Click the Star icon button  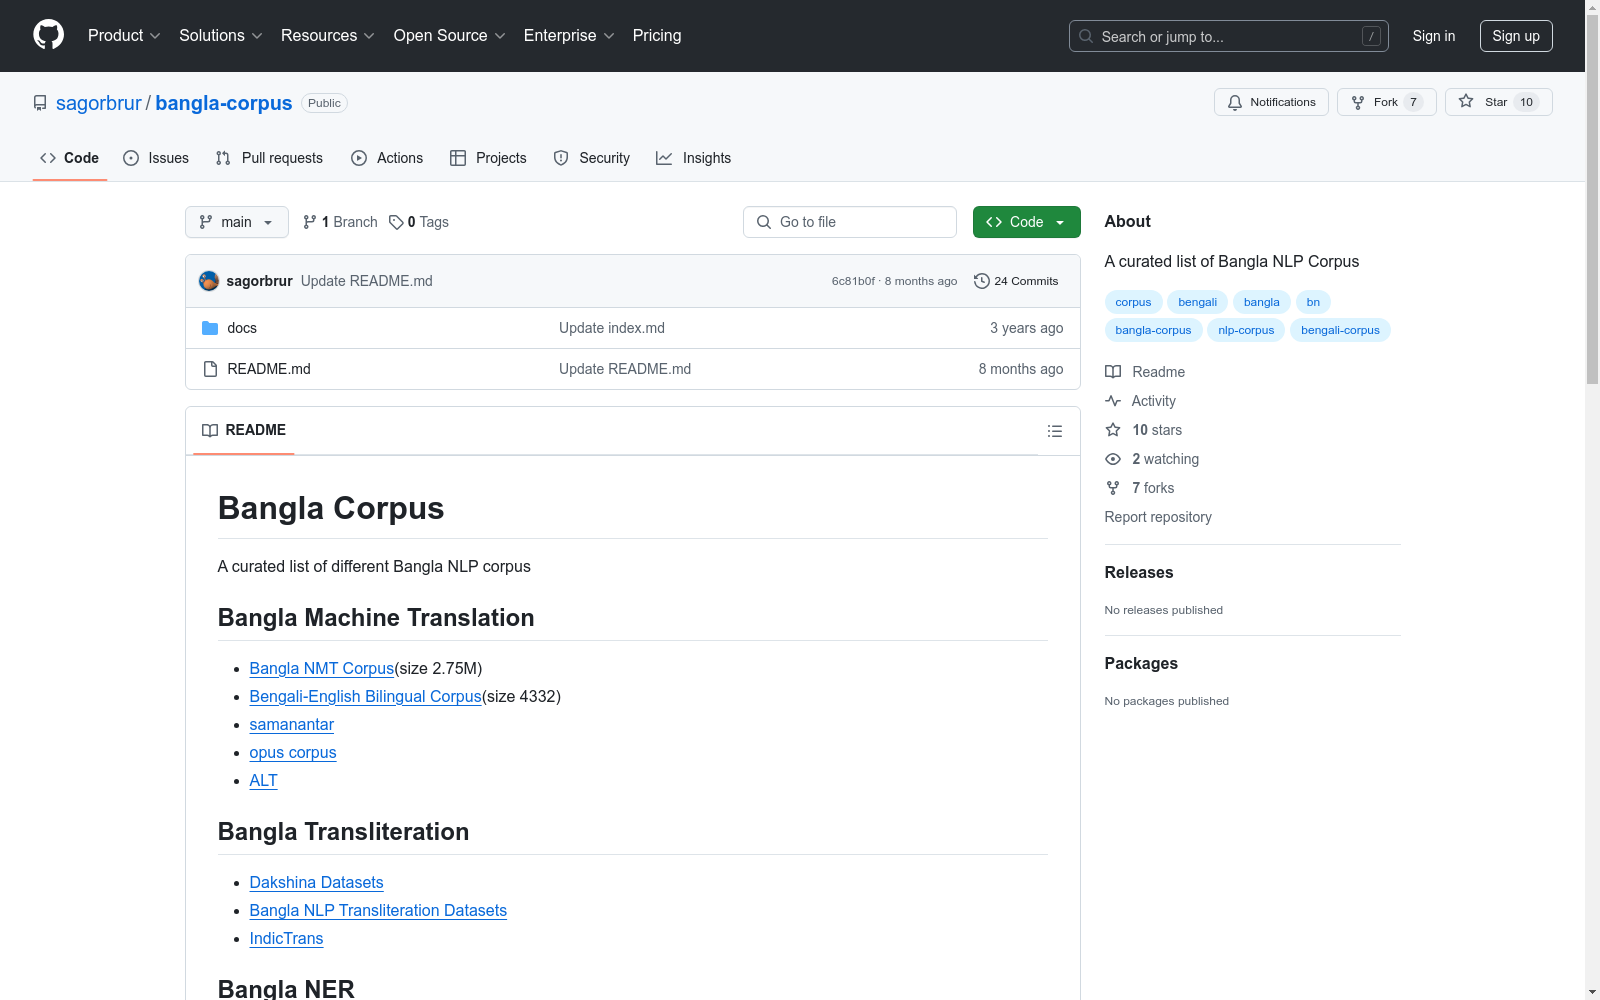click(1466, 101)
